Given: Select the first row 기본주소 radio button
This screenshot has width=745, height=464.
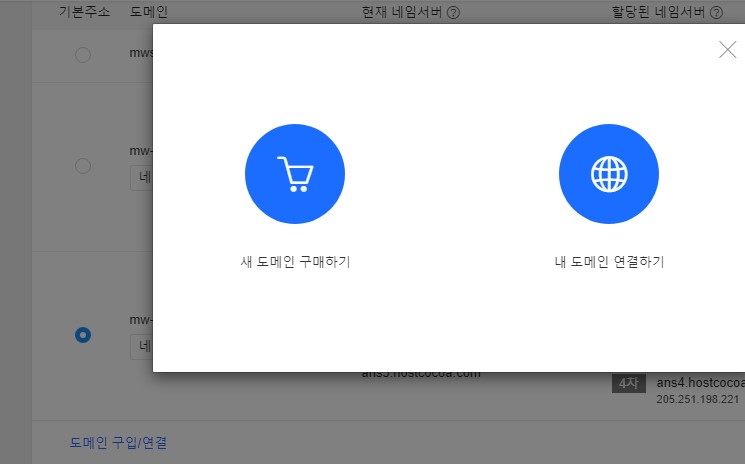Looking at the screenshot, I should [83, 55].
